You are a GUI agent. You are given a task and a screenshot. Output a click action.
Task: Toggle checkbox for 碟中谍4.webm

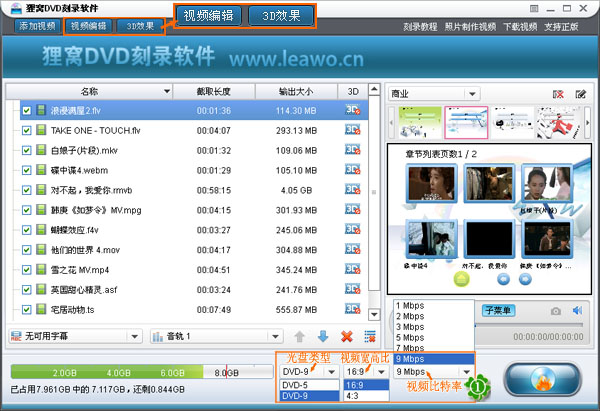tap(26, 170)
